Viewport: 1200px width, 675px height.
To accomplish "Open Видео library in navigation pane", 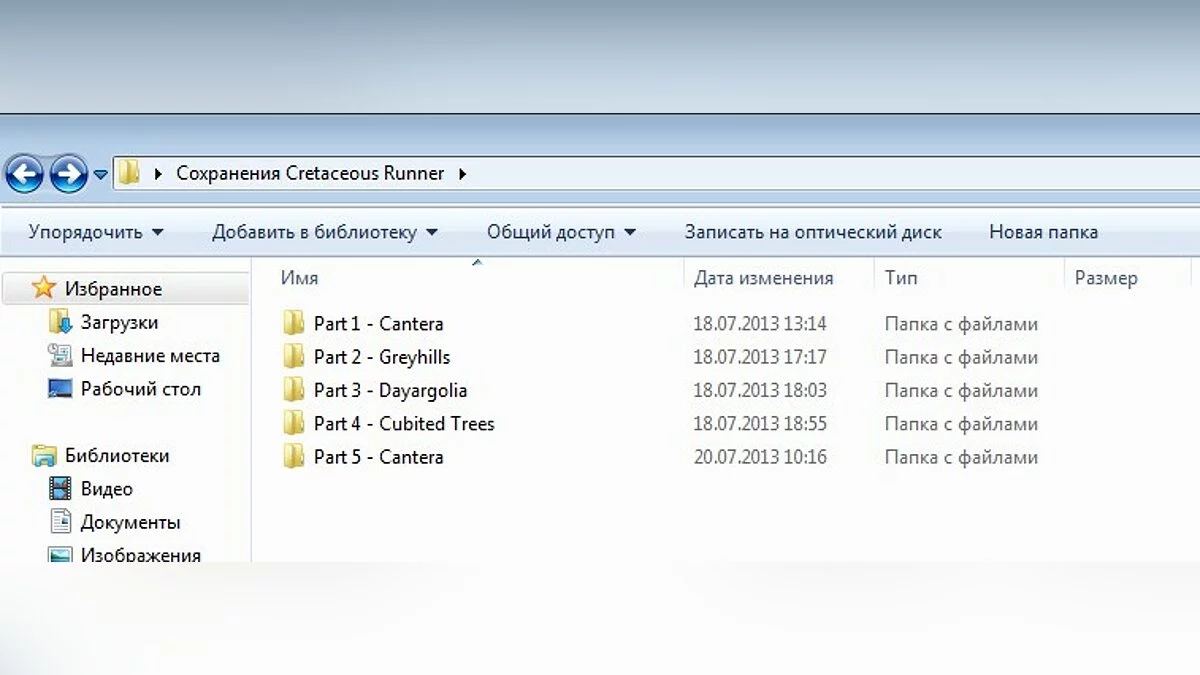I will click(x=106, y=489).
